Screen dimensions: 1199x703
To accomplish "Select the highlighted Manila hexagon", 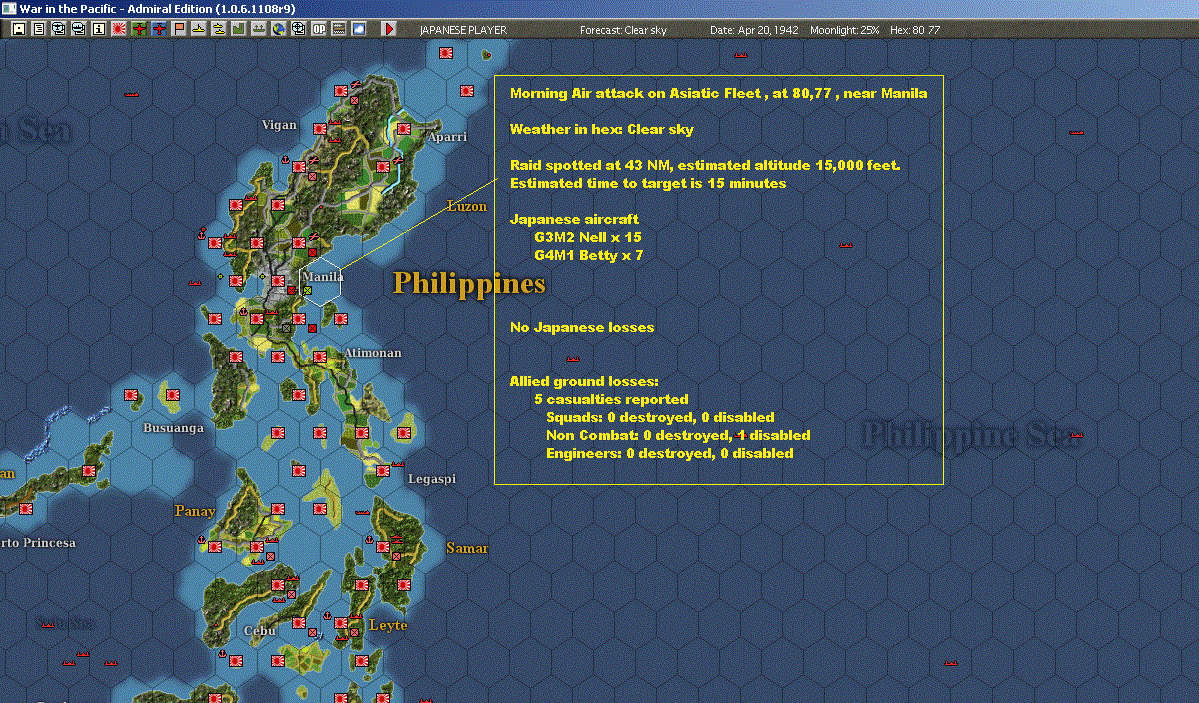I will 320,282.
